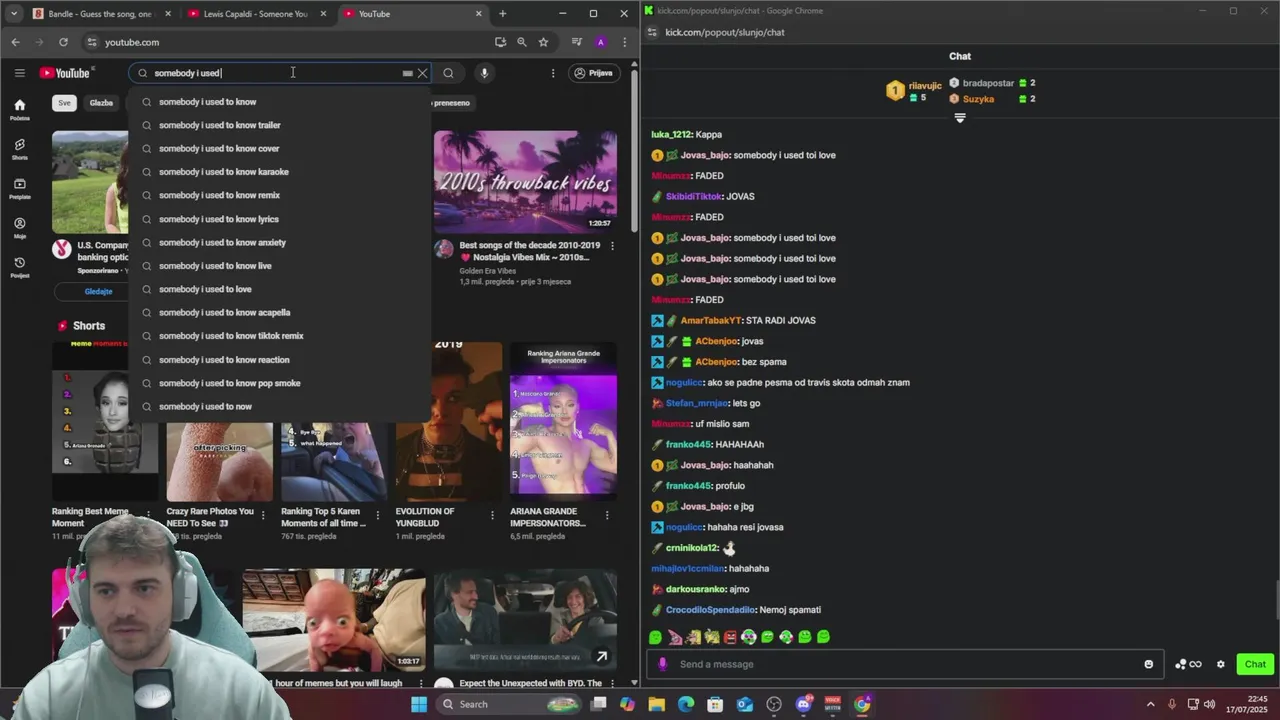Go to YouTube Home in sidebar
Screen dimensions: 1280x720
coord(19,109)
